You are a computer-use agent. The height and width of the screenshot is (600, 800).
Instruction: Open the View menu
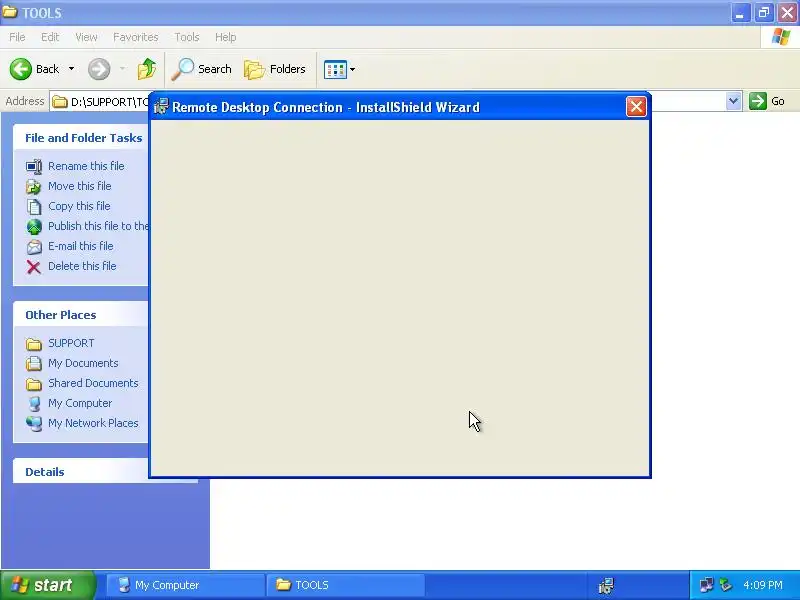point(86,37)
